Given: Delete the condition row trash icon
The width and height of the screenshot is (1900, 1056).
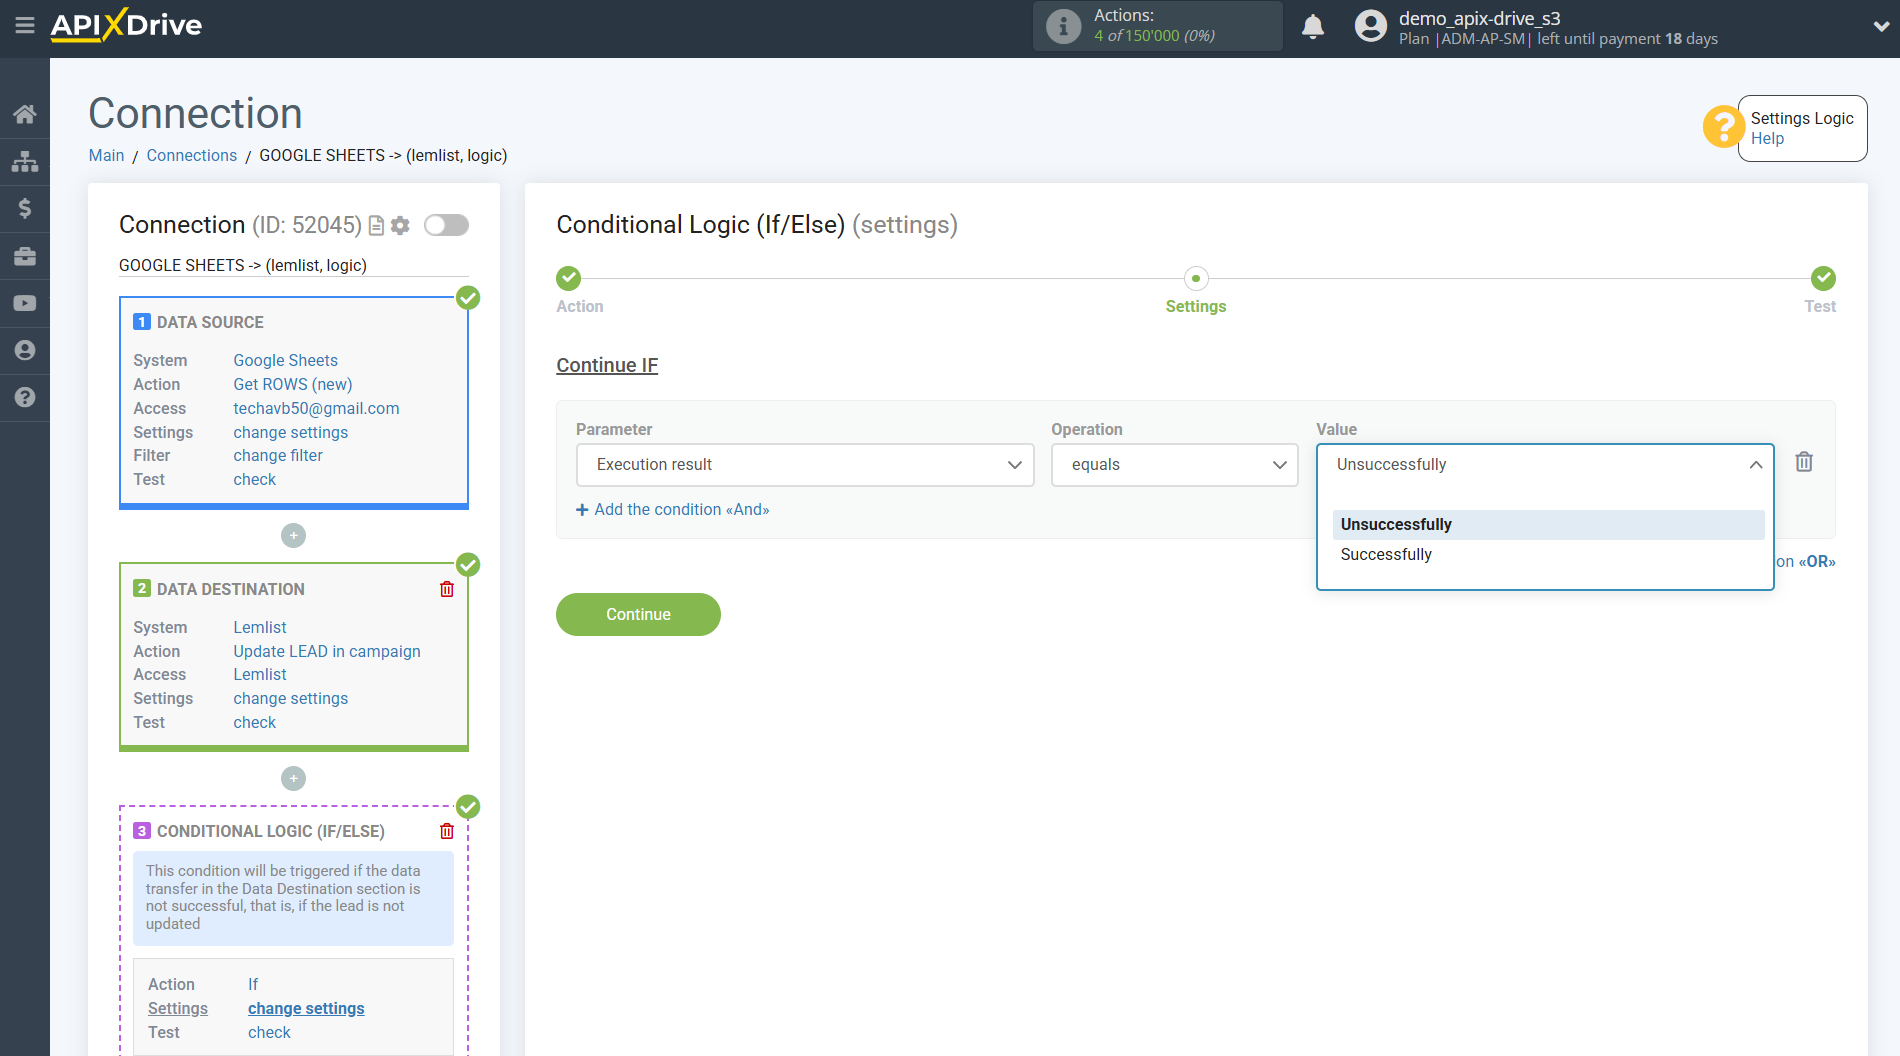Looking at the screenshot, I should pyautogui.click(x=1804, y=462).
